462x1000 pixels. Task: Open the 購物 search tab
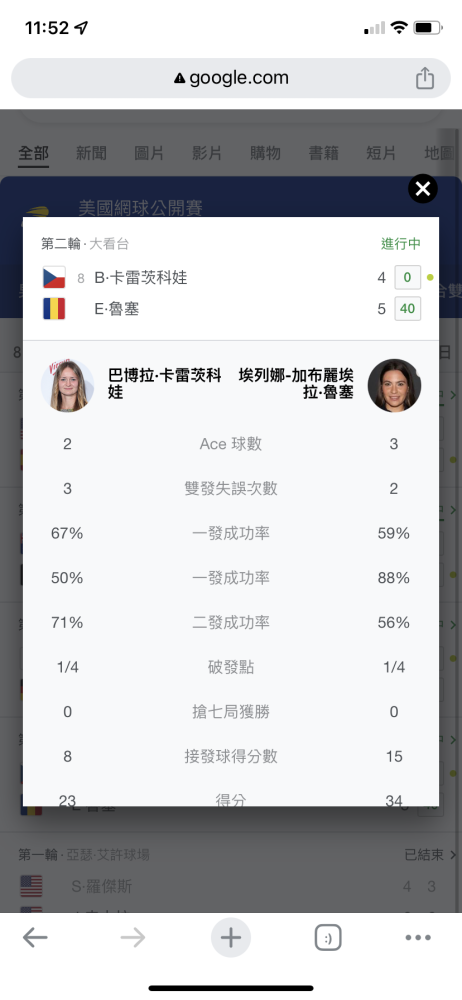pyautogui.click(x=265, y=153)
